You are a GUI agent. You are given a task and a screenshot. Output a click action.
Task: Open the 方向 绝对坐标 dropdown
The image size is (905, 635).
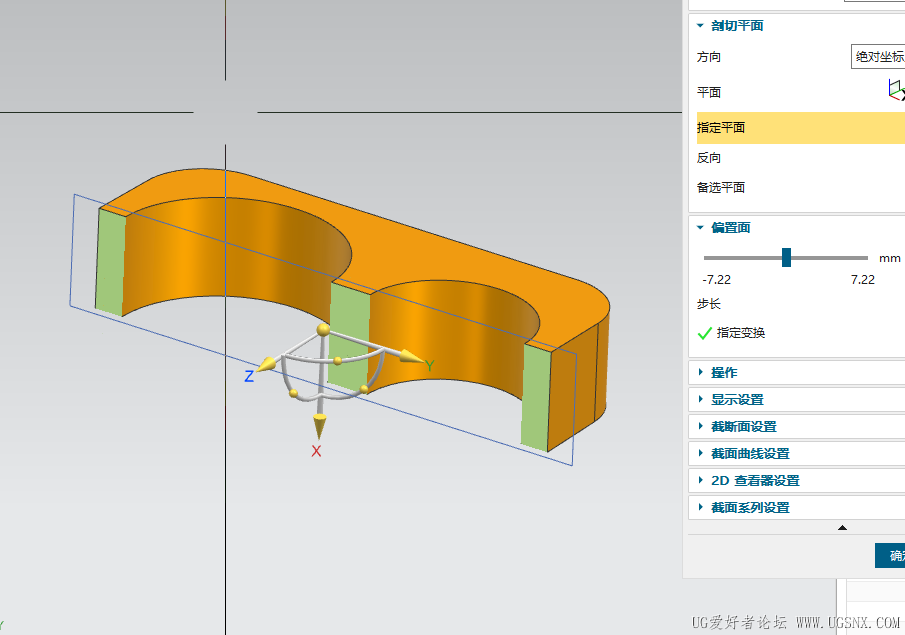coord(878,57)
